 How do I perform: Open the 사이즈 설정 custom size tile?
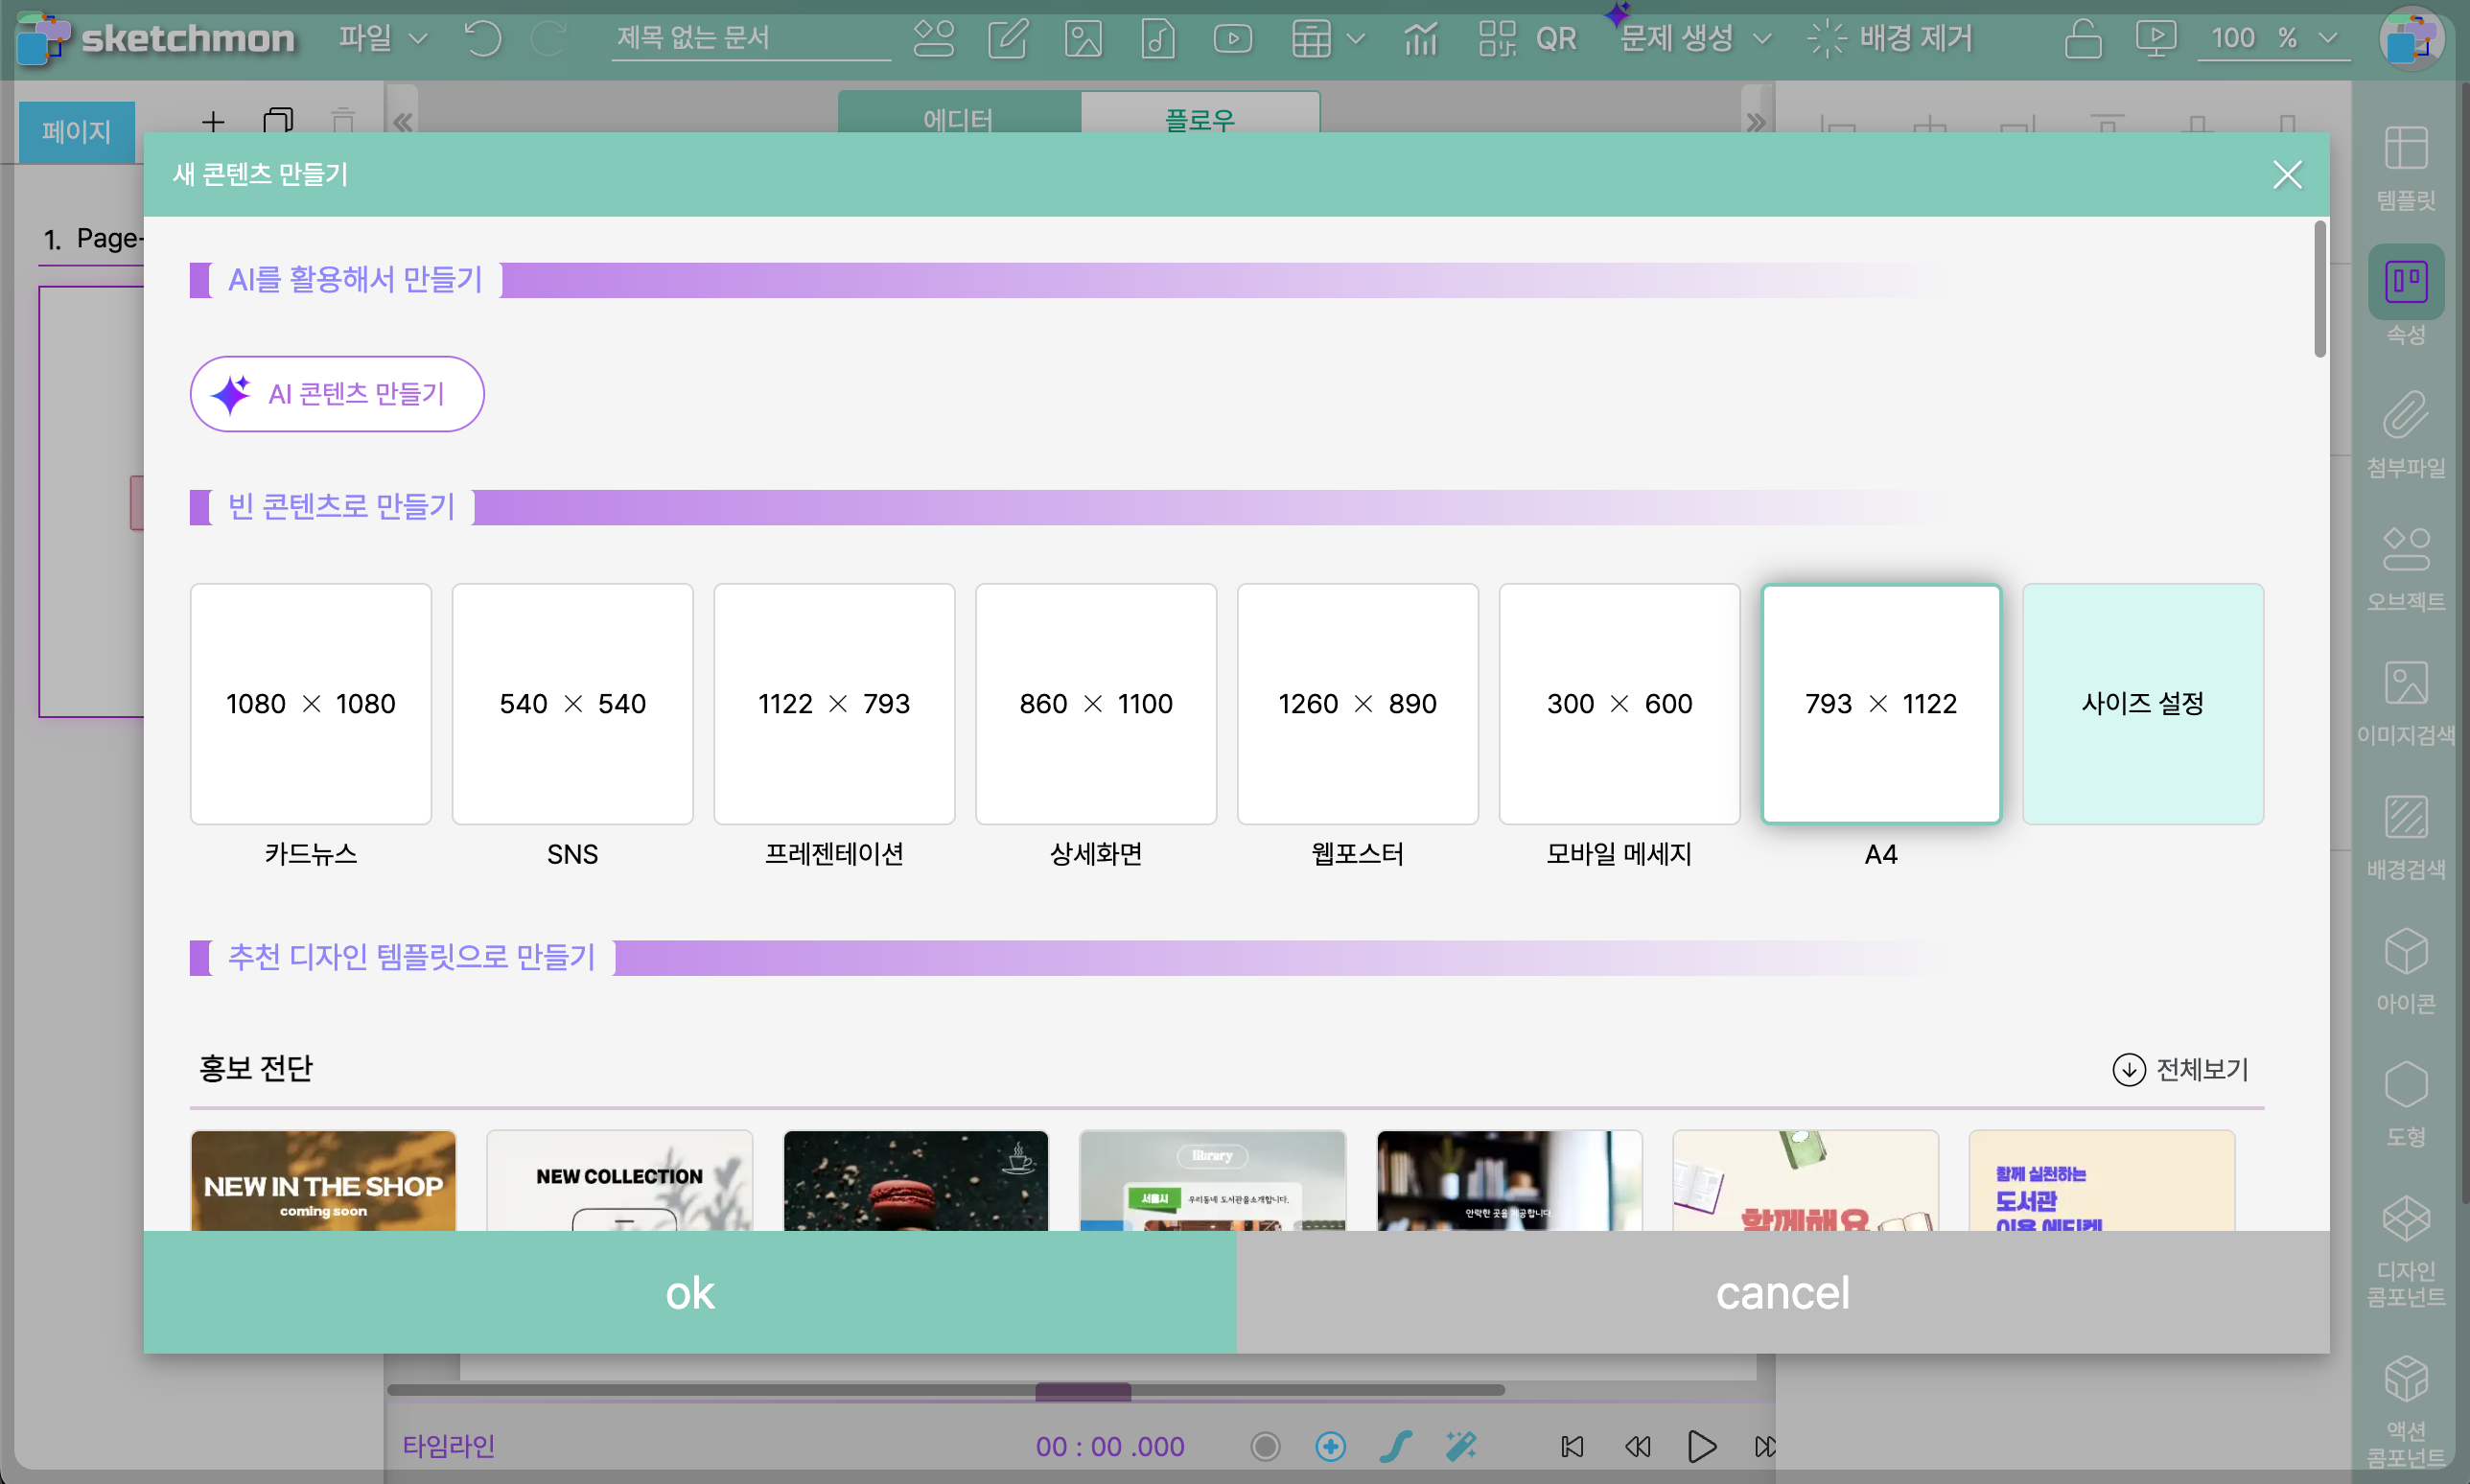2142,704
